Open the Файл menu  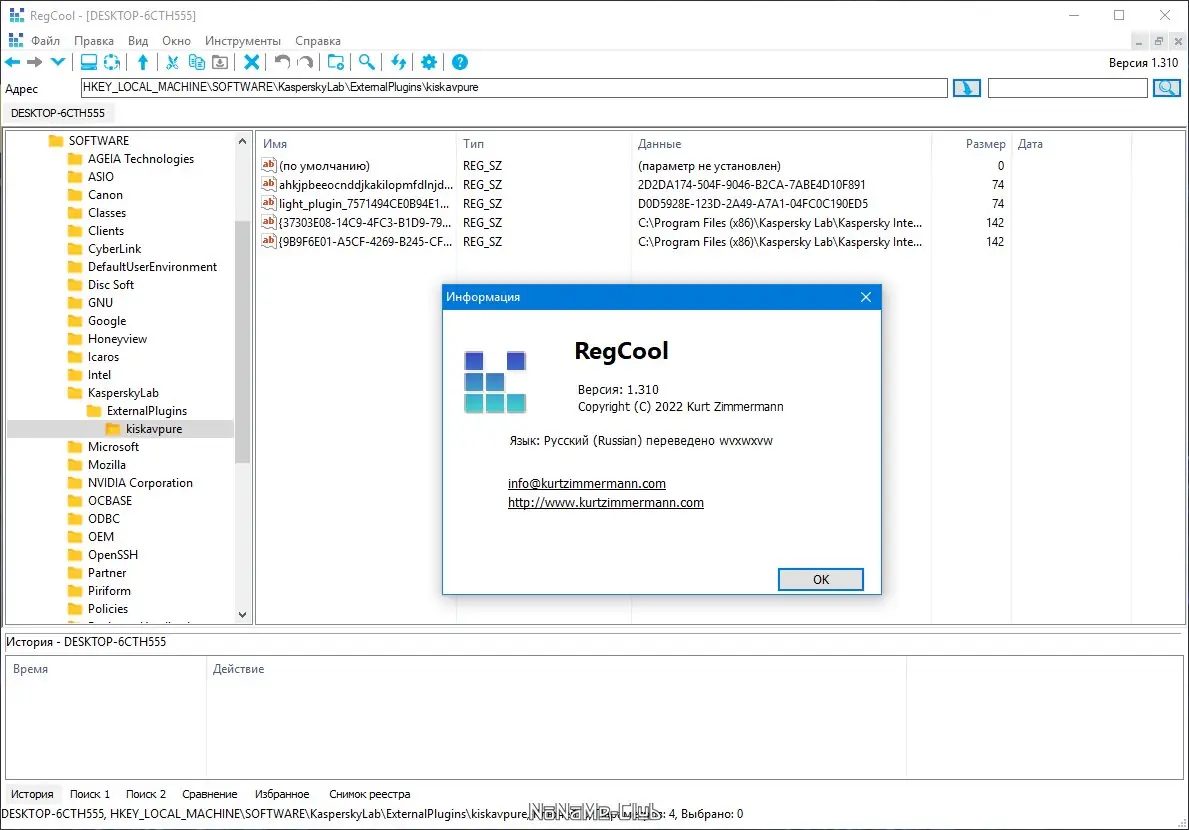point(45,41)
